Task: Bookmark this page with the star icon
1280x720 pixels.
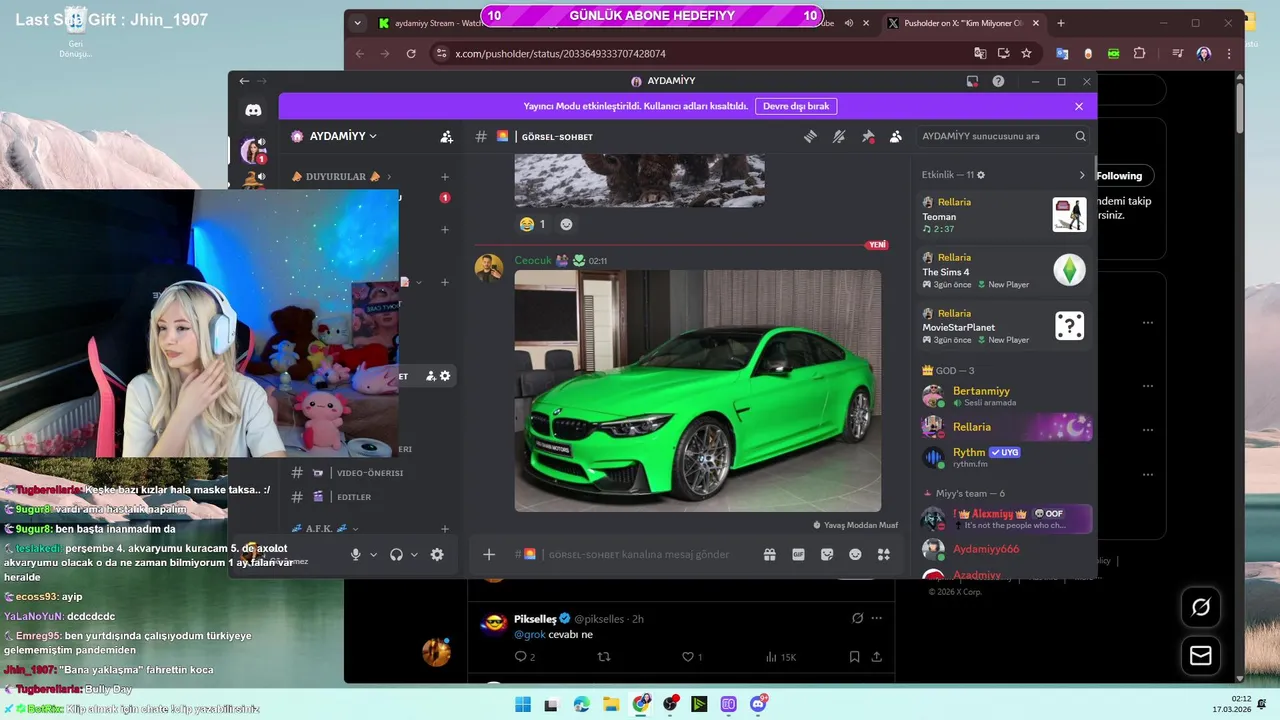Action: tap(1026, 53)
